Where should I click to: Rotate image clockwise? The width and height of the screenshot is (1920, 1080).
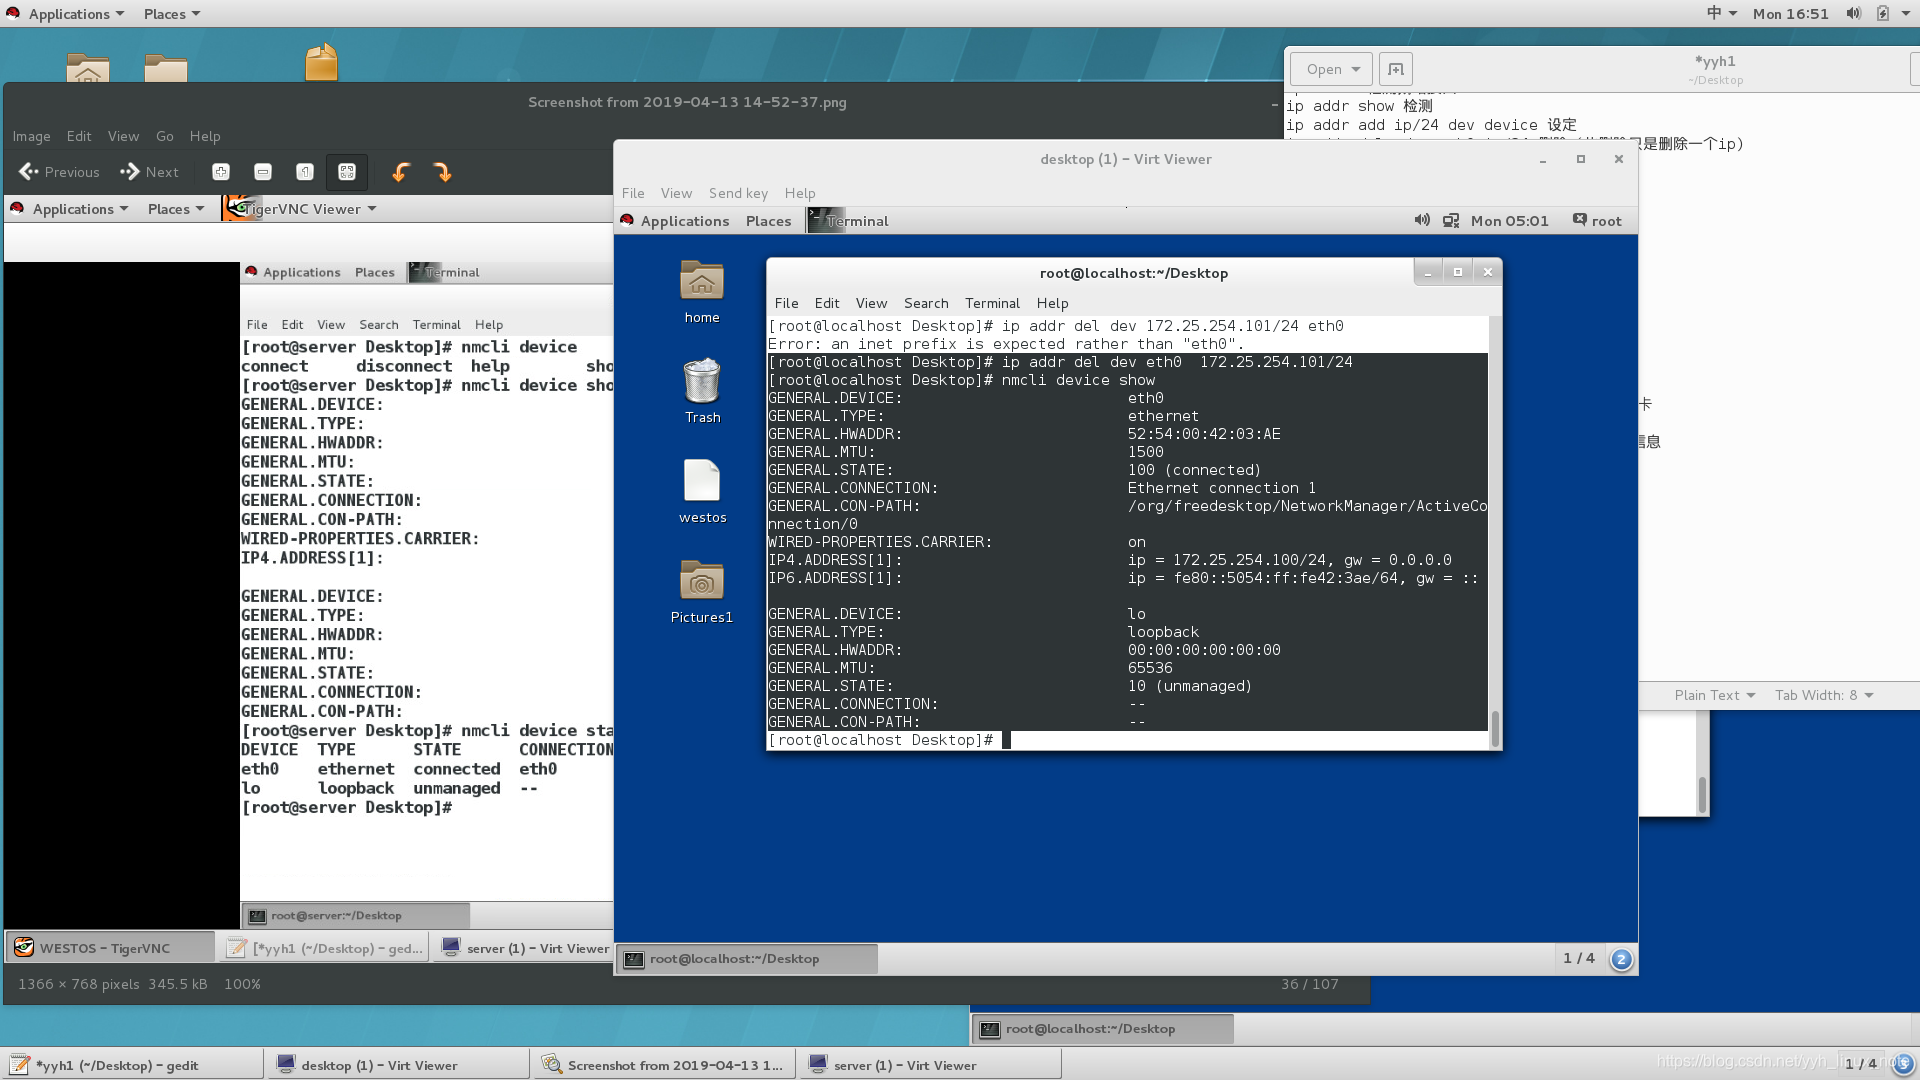[443, 172]
